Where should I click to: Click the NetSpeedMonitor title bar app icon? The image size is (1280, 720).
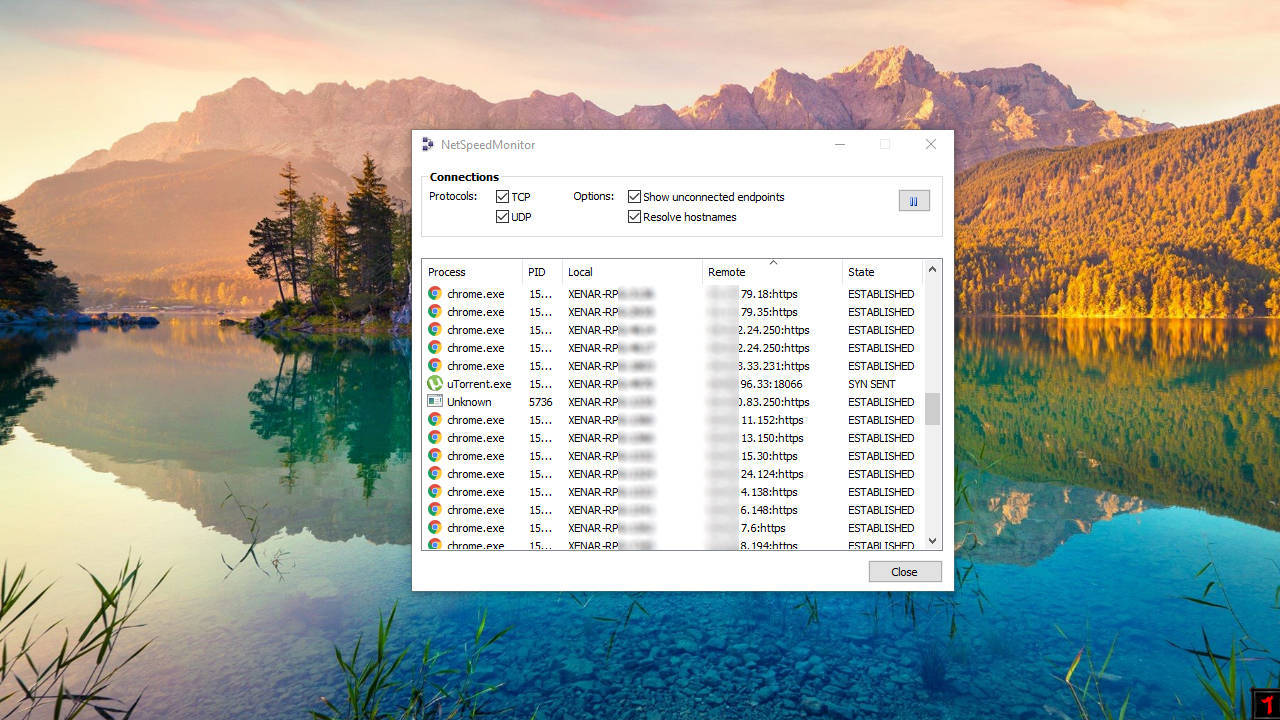point(428,145)
